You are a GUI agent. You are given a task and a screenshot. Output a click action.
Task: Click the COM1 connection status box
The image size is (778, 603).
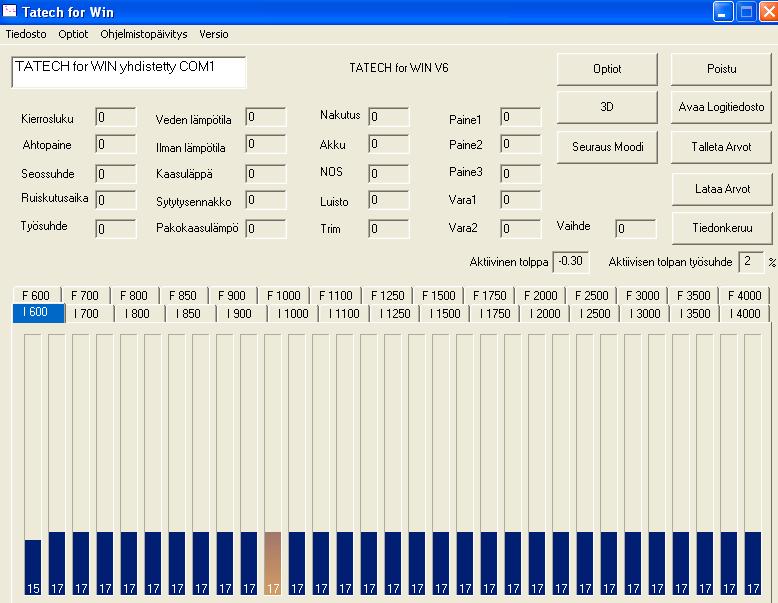129,72
